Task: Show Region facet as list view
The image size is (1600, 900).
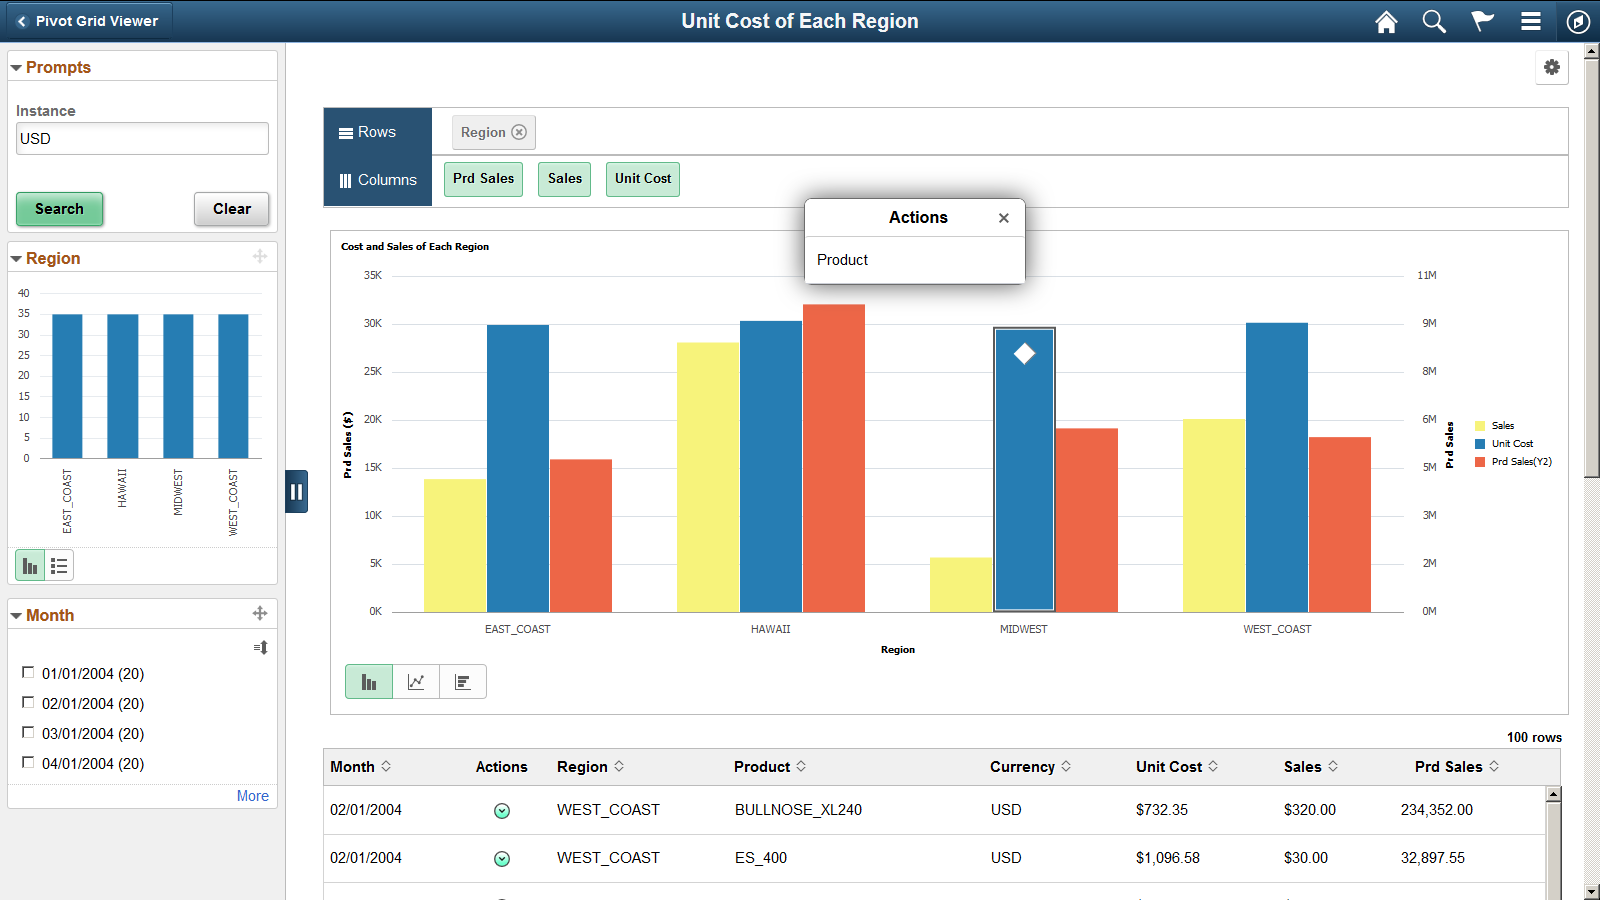Action: [59, 566]
